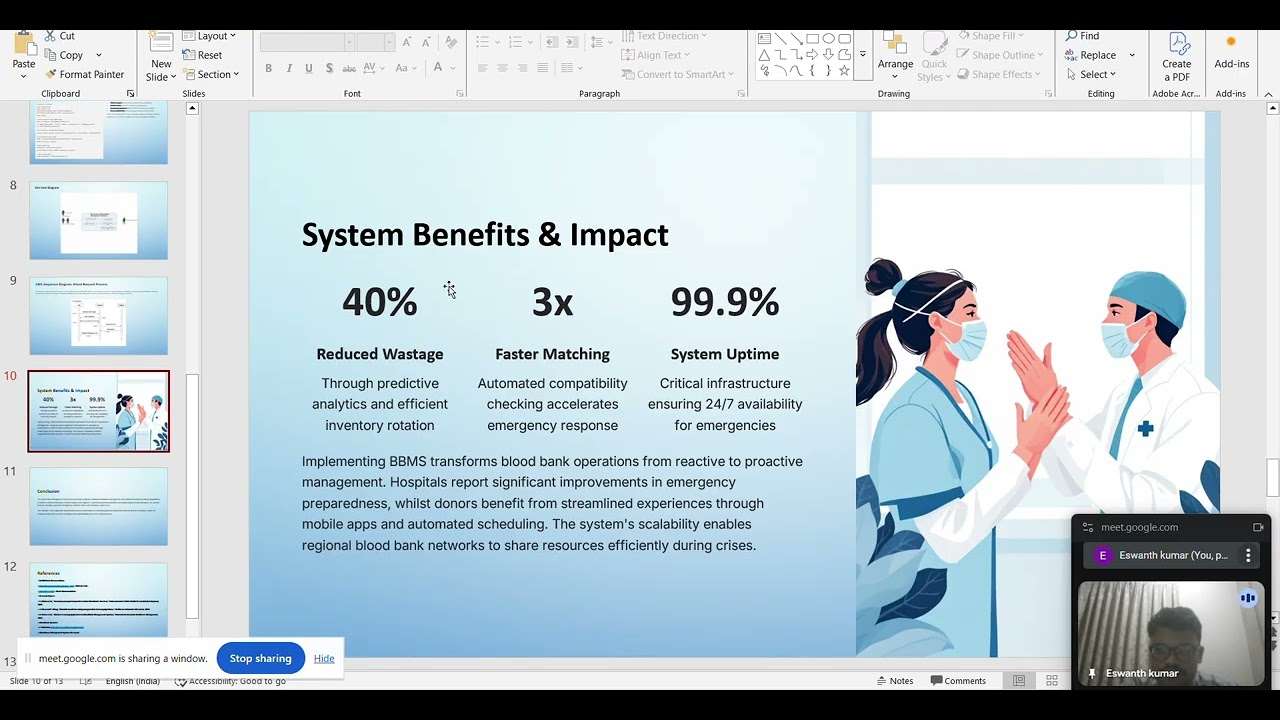The height and width of the screenshot is (720, 1280).
Task: Open the Align Text menu
Action: pos(655,55)
